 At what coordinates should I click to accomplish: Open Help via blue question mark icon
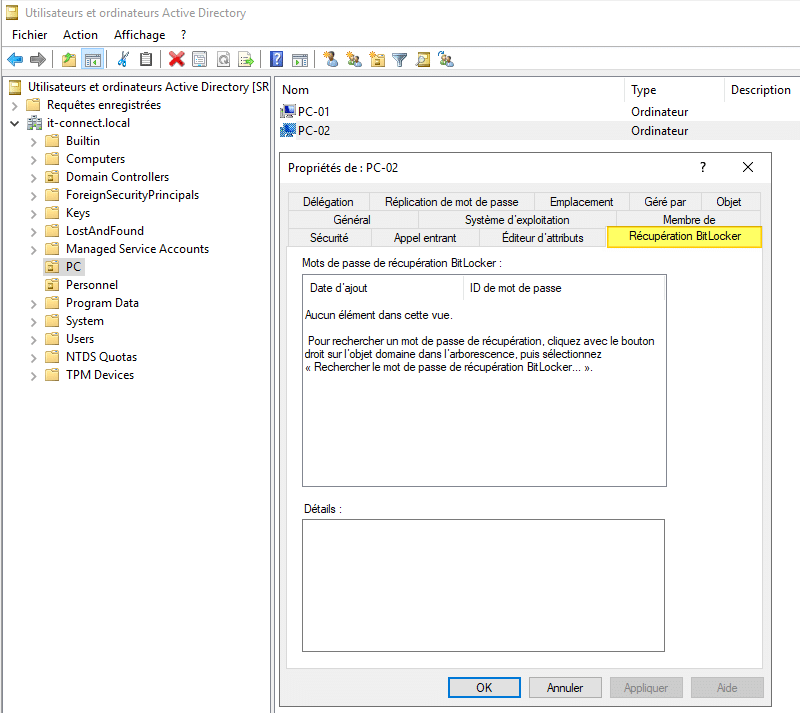(x=276, y=59)
